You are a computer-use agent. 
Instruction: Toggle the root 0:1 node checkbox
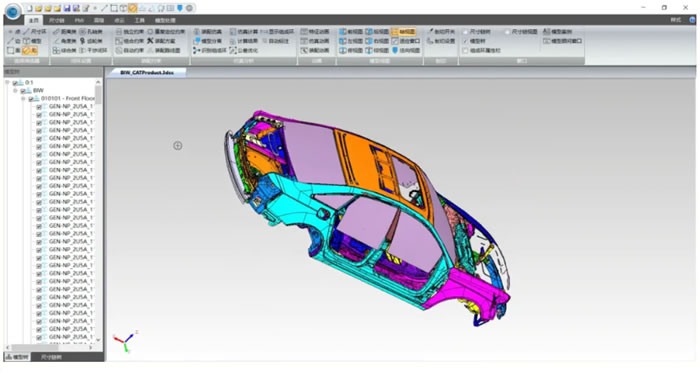click(x=15, y=83)
